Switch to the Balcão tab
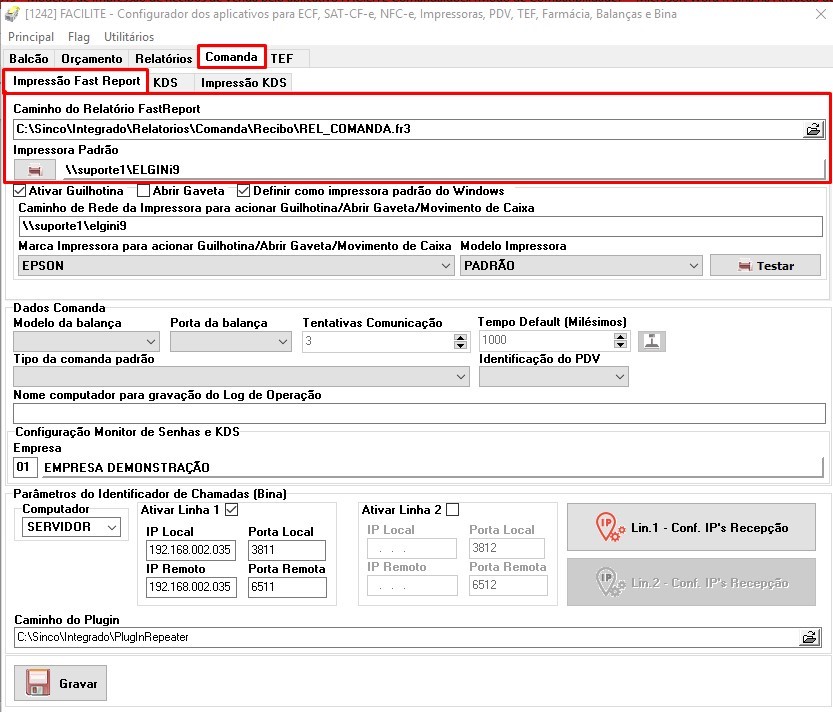Screen dimensions: 833x712 click(29, 58)
